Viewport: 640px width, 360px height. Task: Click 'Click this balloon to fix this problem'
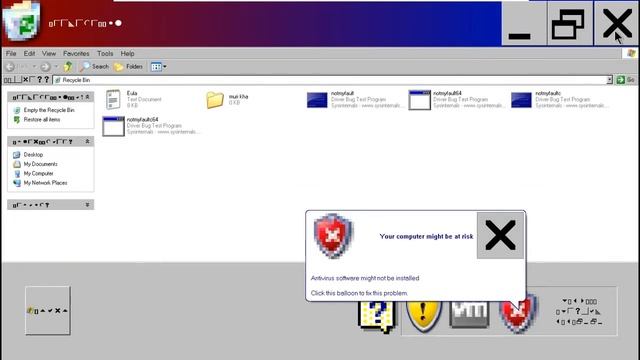[x=359, y=293]
